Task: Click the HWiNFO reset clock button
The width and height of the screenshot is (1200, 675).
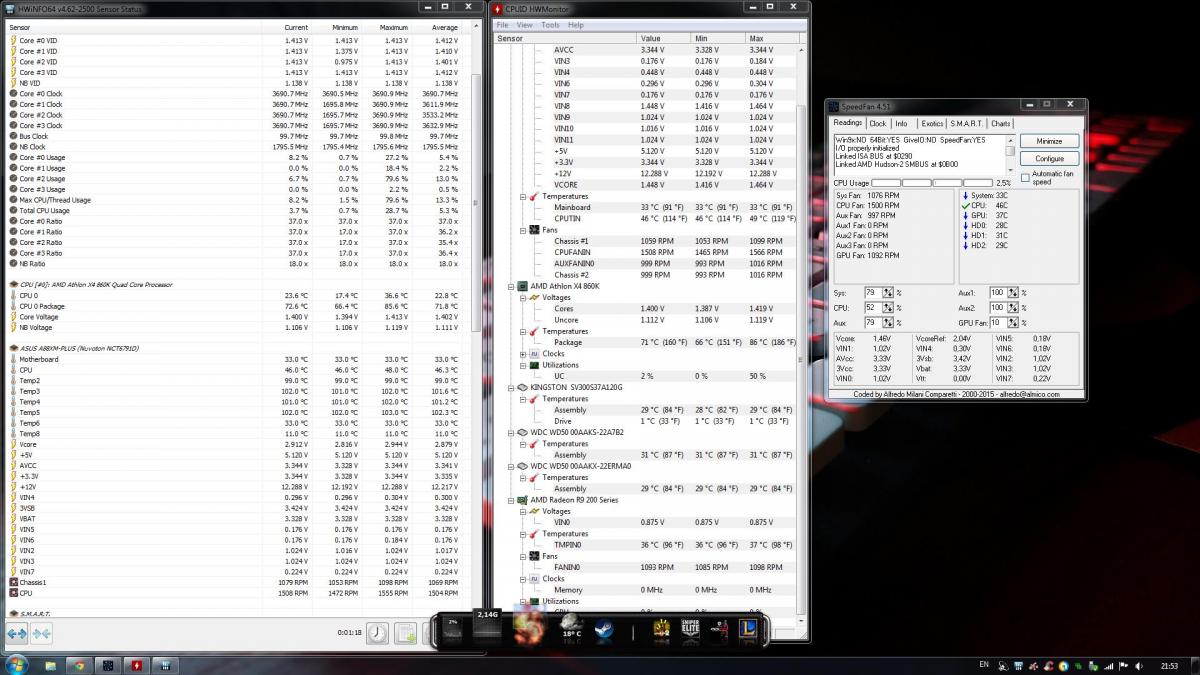Action: 377,633
